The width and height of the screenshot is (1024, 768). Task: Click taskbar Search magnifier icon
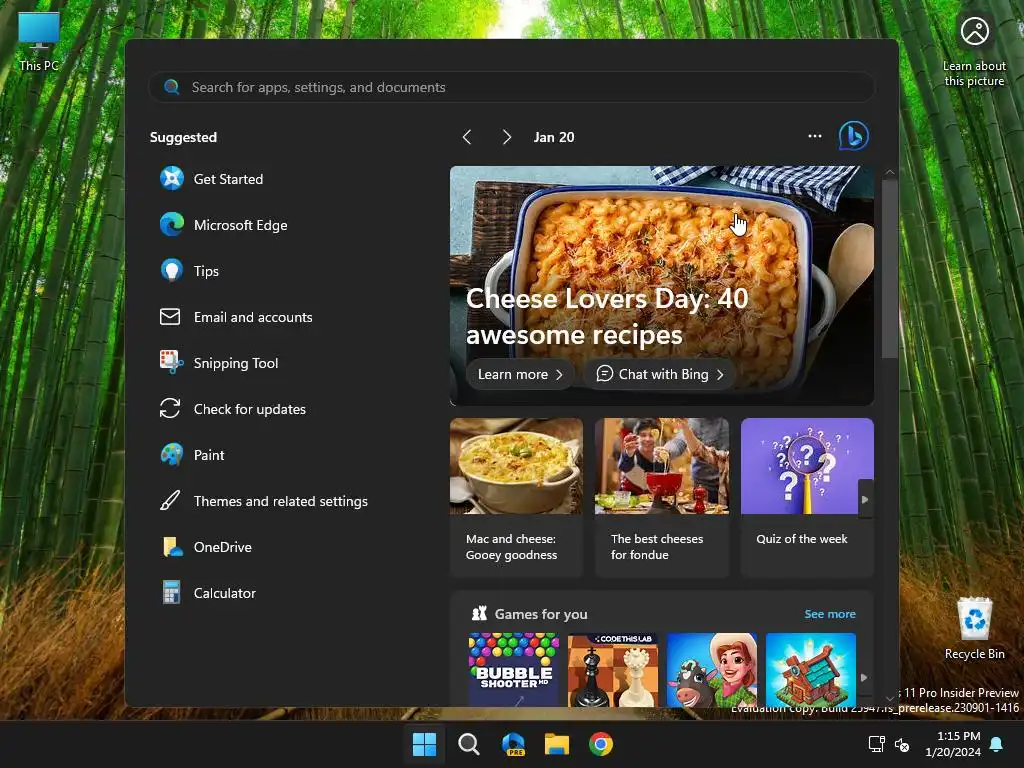[x=468, y=744]
